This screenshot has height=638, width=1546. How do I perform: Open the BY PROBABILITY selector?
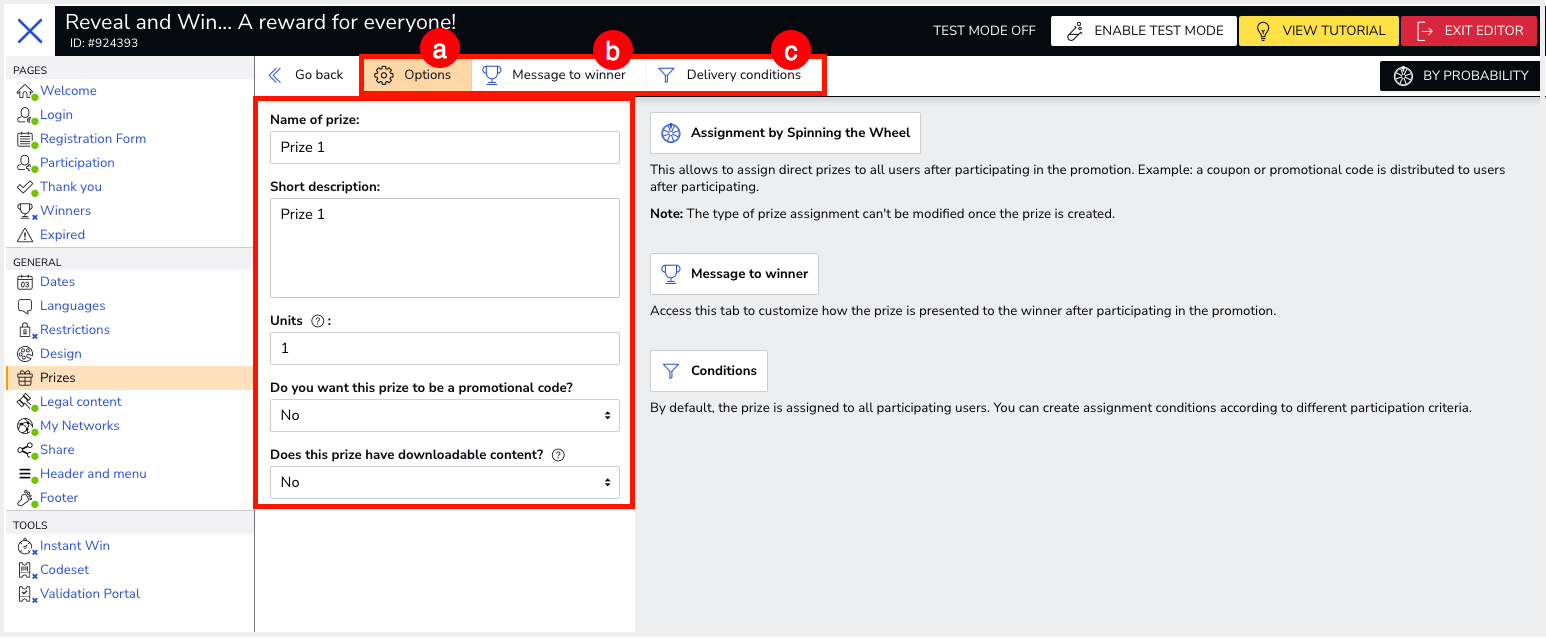pos(1459,75)
